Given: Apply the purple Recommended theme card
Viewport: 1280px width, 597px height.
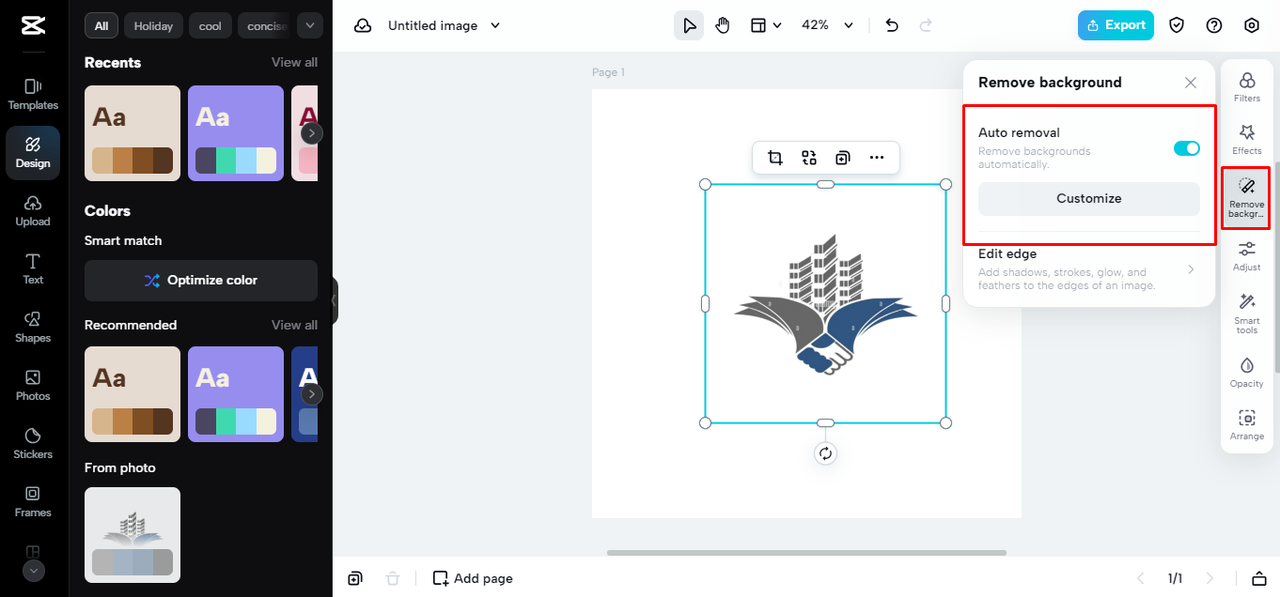Looking at the screenshot, I should 236,394.
